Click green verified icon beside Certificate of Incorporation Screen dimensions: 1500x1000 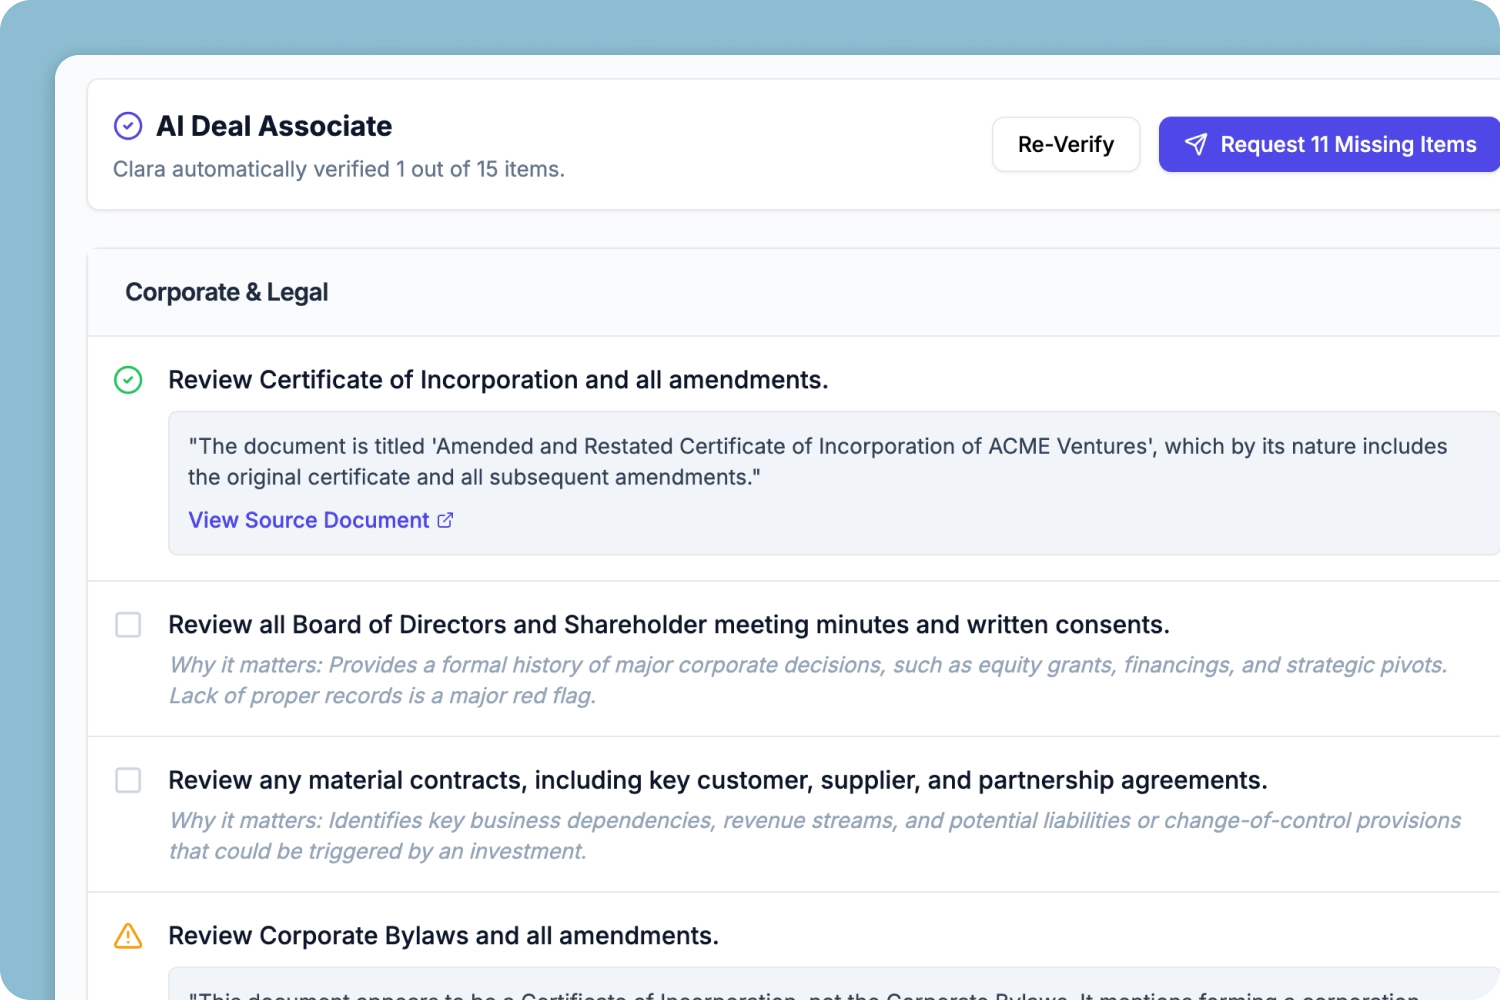[x=128, y=380]
